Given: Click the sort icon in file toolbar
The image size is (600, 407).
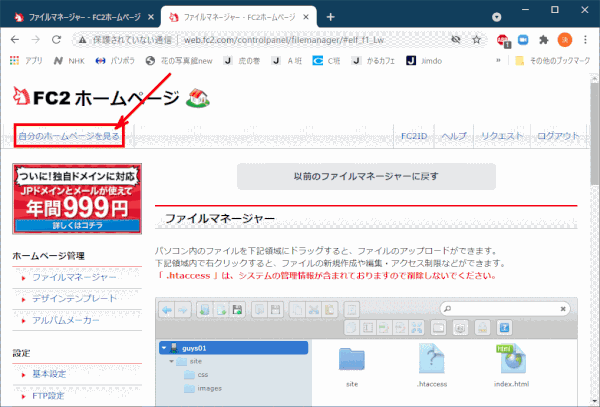Looking at the screenshot, I should 460,328.
